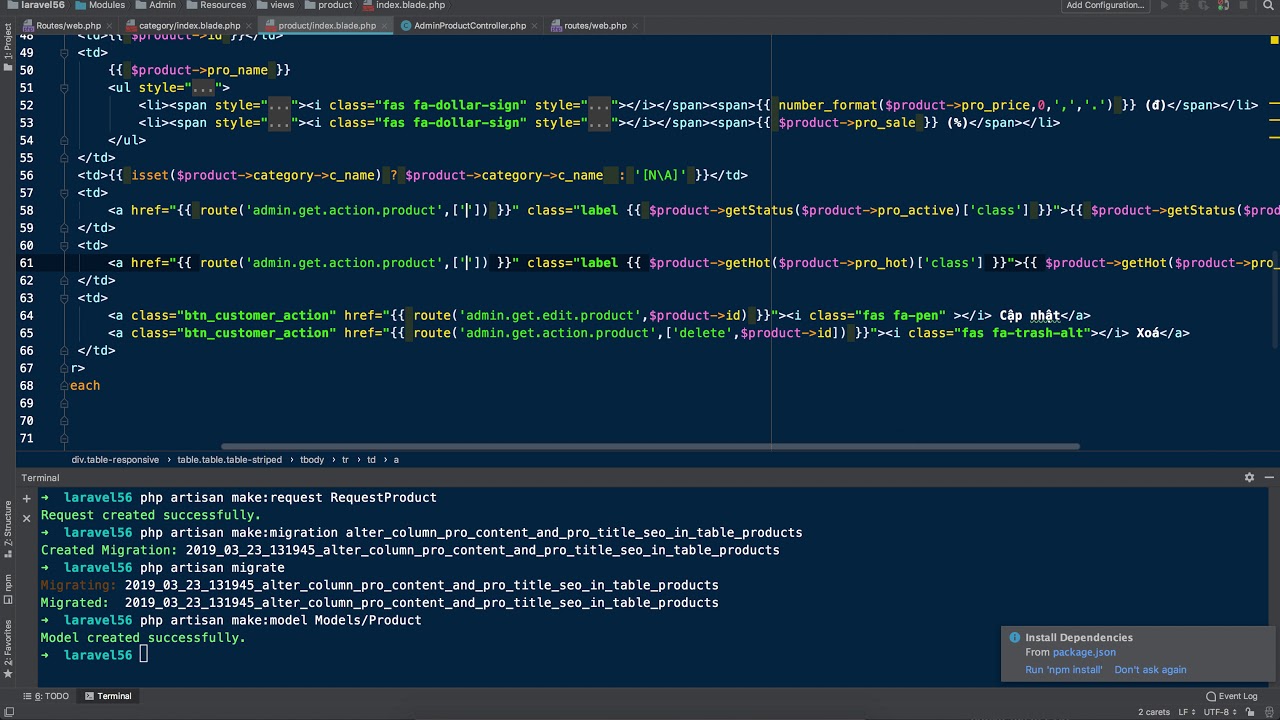
Task: Close the product/index.blade.php tab
Action: click(x=385, y=26)
